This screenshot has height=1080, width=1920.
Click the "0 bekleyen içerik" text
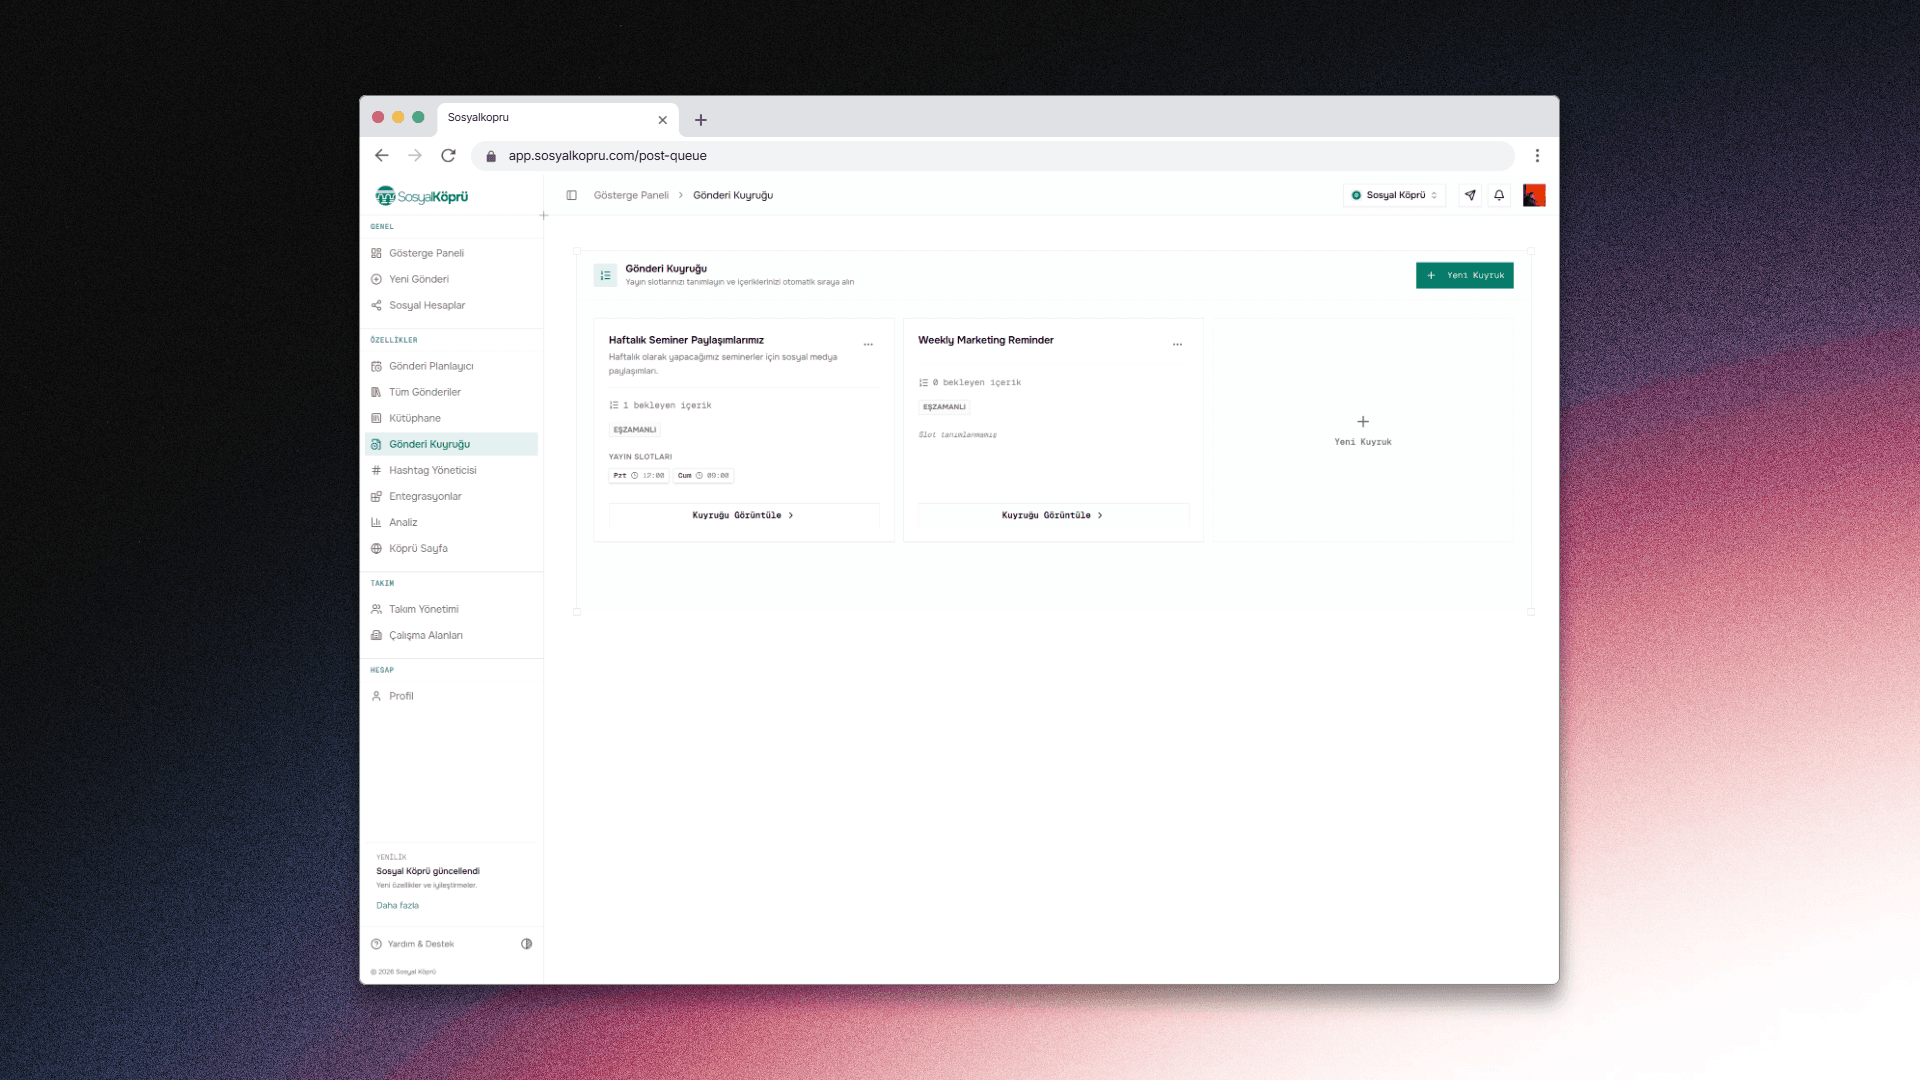977,383
